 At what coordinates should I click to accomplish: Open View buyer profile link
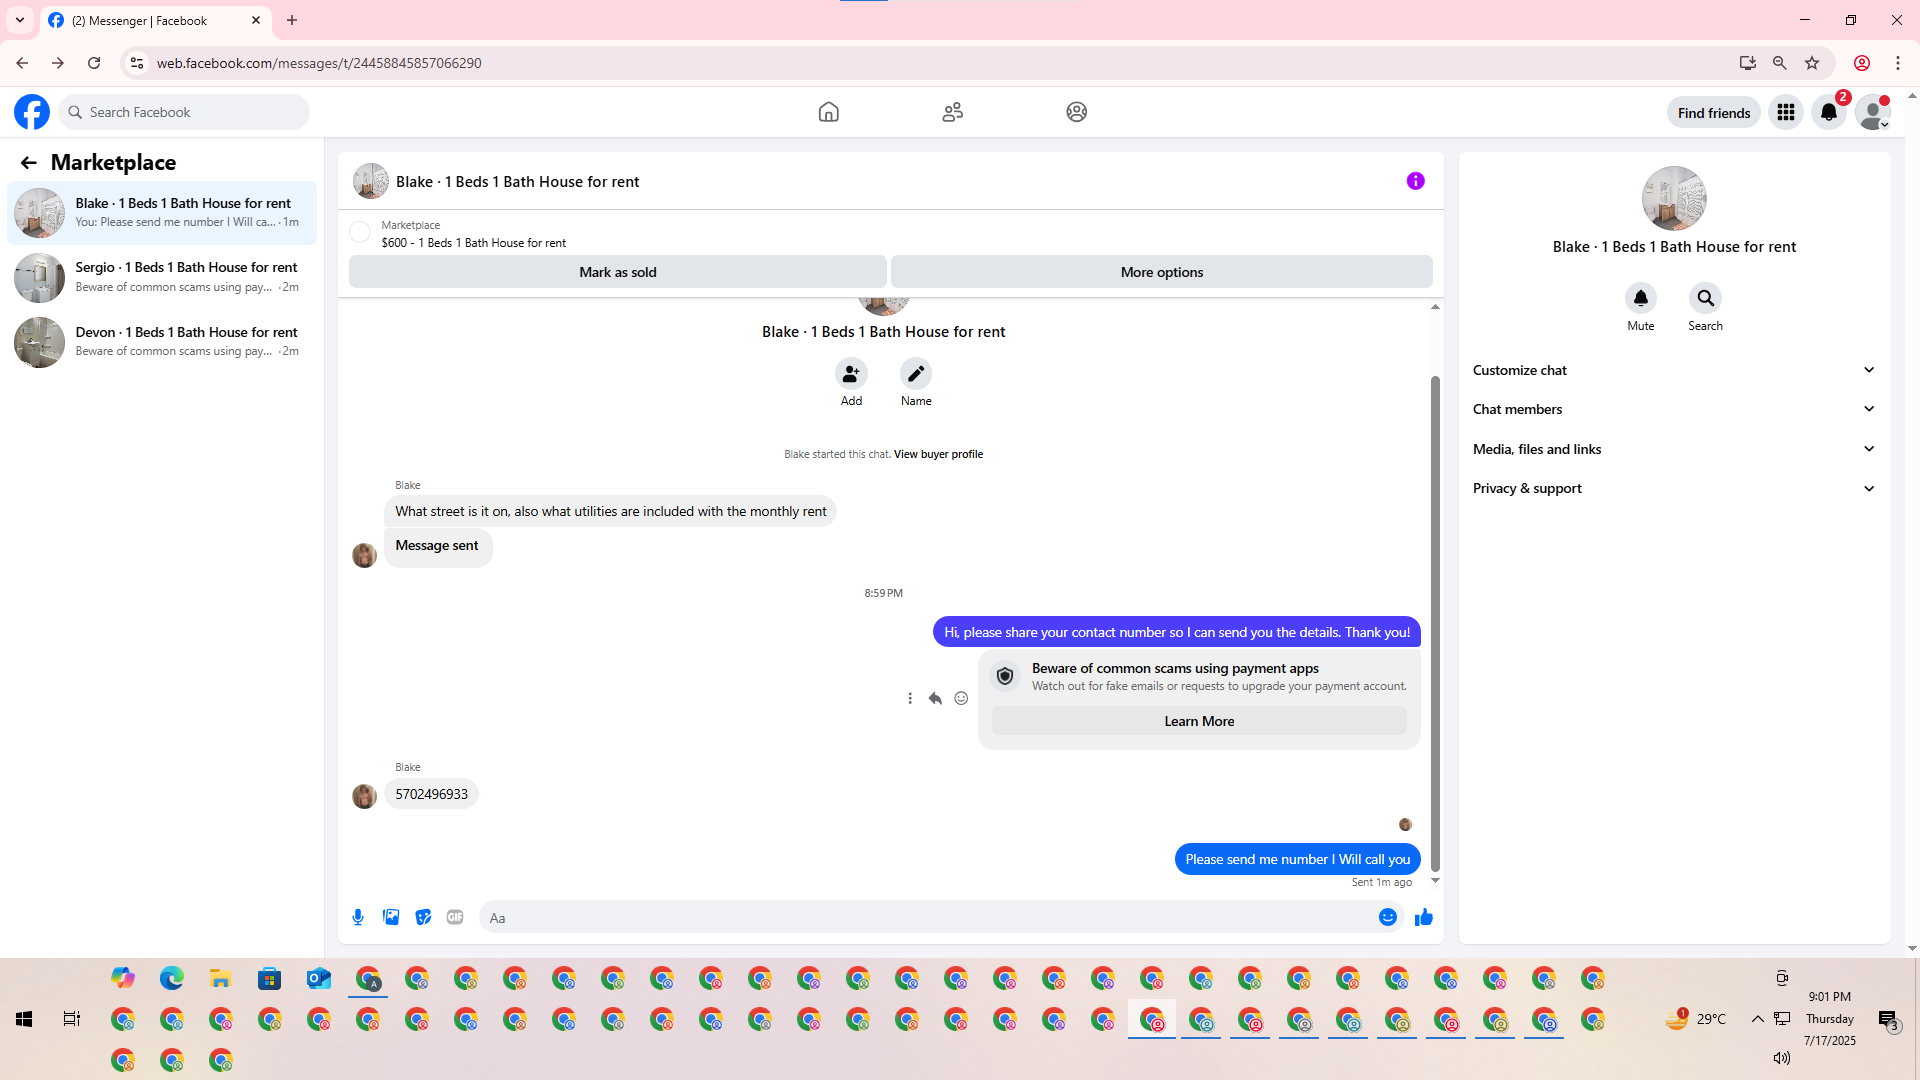[x=938, y=454]
